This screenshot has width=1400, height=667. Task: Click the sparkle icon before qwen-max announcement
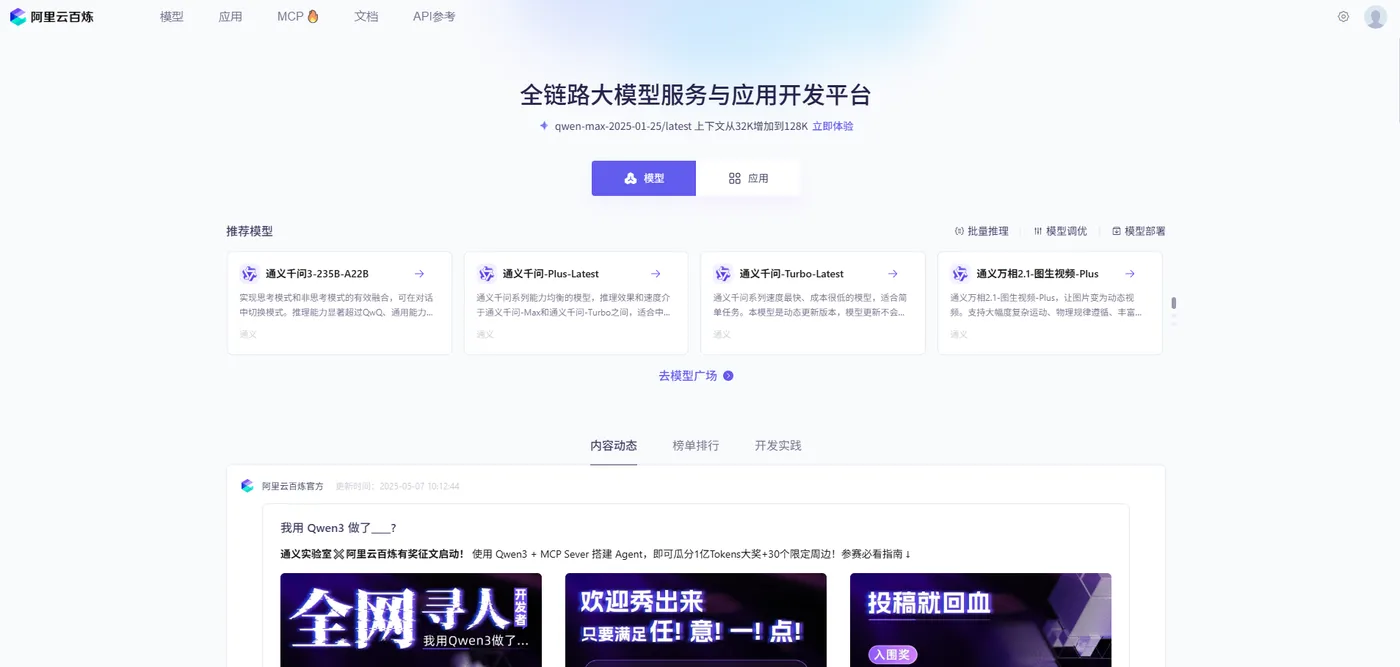(544, 126)
